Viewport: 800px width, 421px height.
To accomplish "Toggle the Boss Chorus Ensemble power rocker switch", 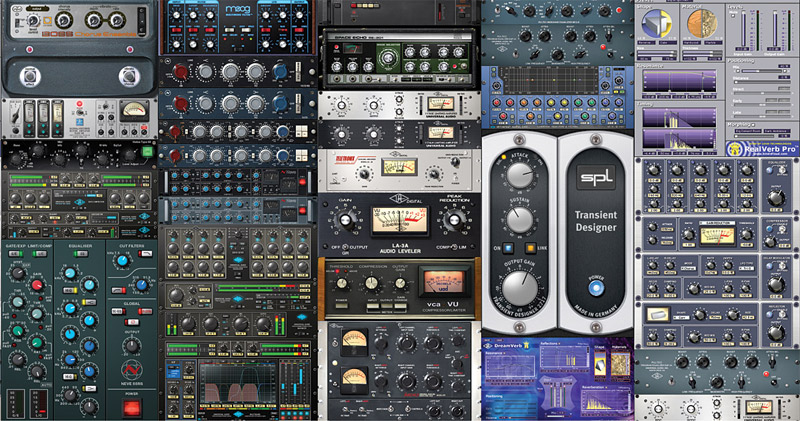I will [141, 21].
